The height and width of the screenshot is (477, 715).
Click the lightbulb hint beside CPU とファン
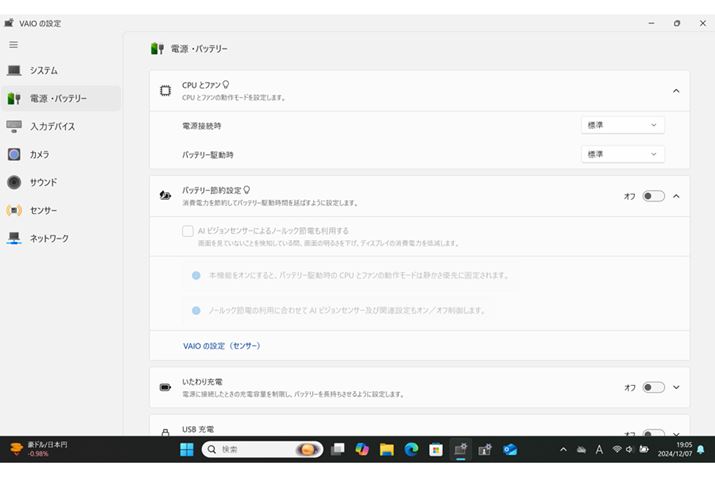226,85
